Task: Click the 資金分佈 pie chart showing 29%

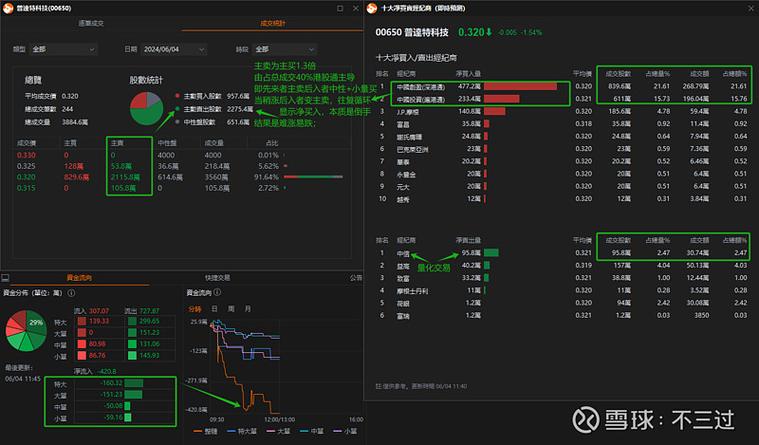Action: (26, 331)
